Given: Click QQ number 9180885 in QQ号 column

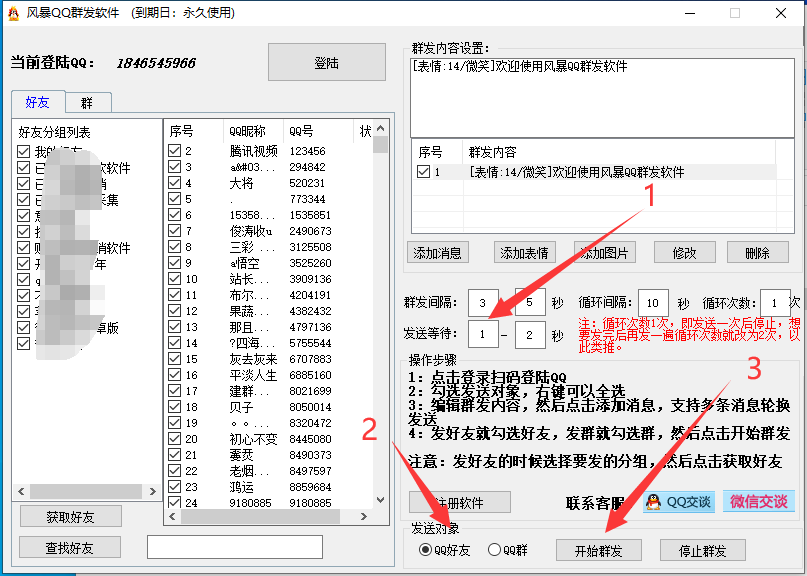Looking at the screenshot, I should point(310,502).
